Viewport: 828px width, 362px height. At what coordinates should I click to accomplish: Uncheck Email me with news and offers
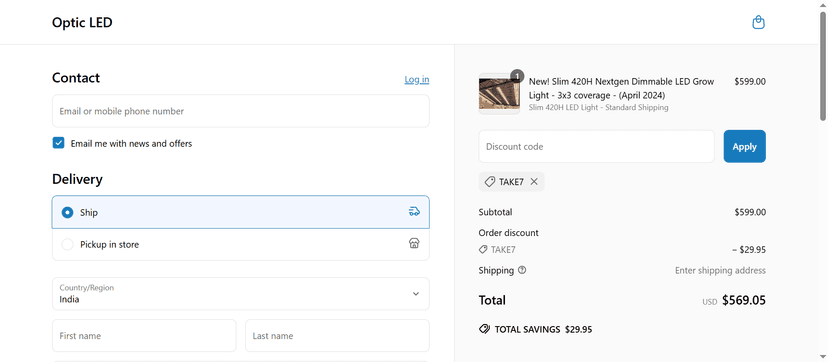coord(58,143)
